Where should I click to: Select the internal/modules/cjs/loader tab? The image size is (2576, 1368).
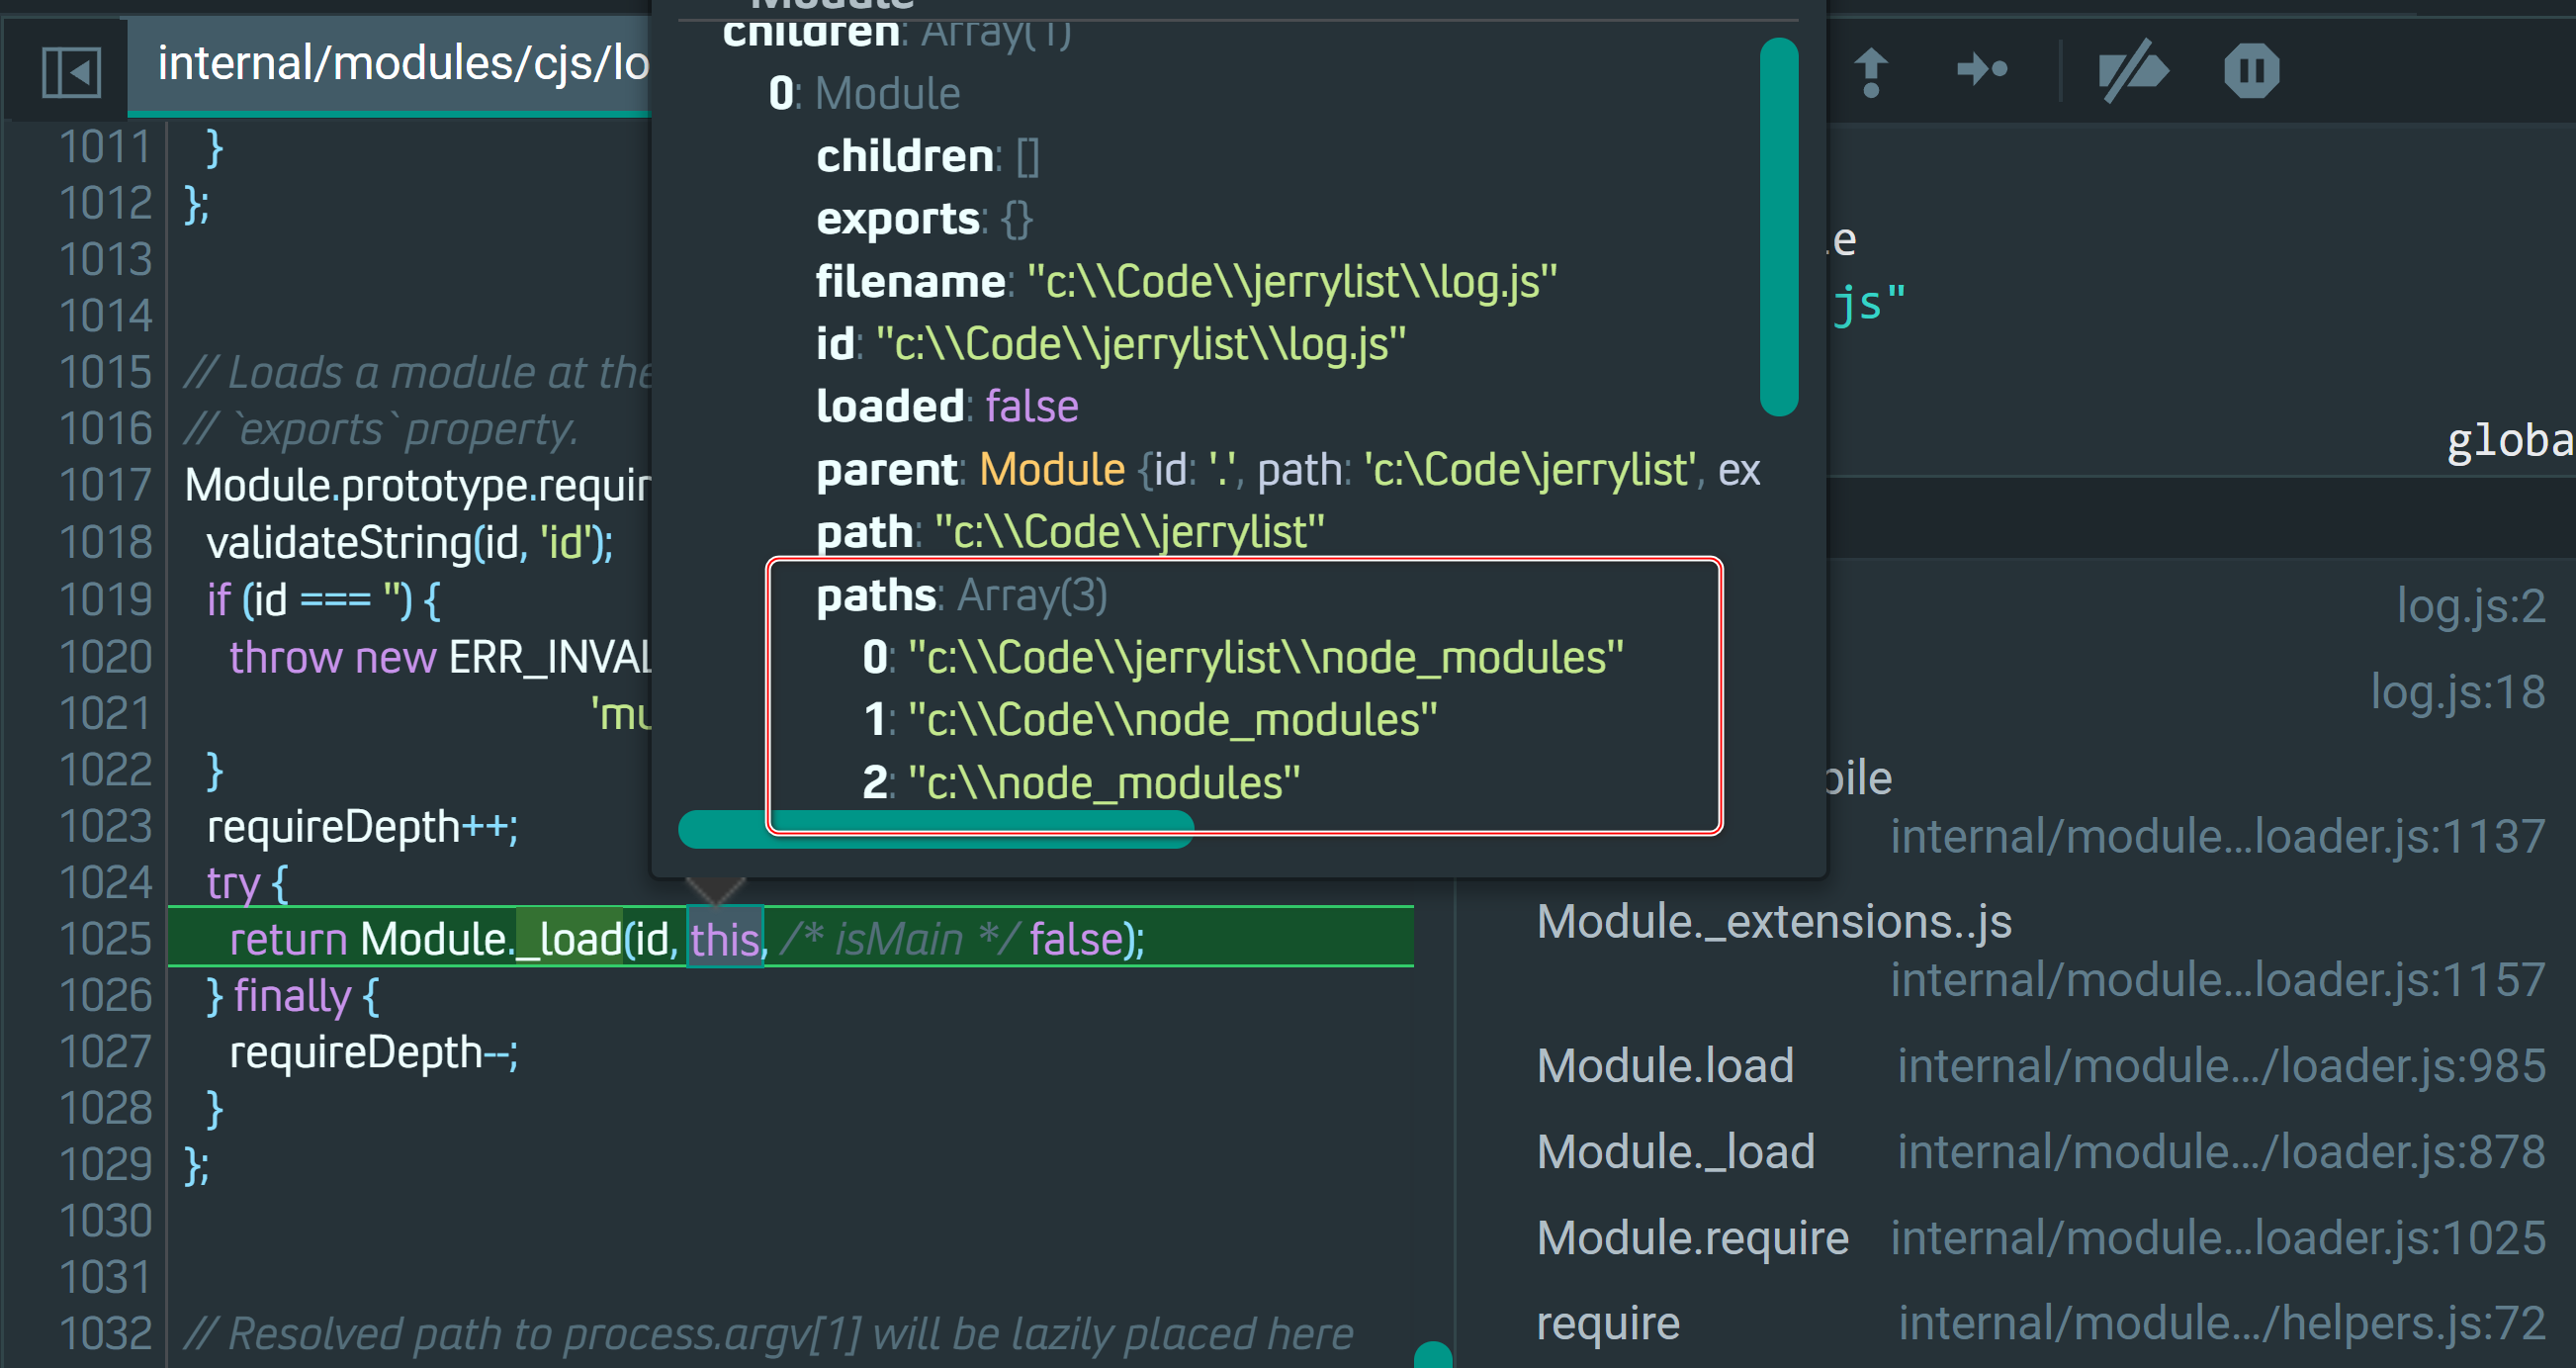[402, 64]
